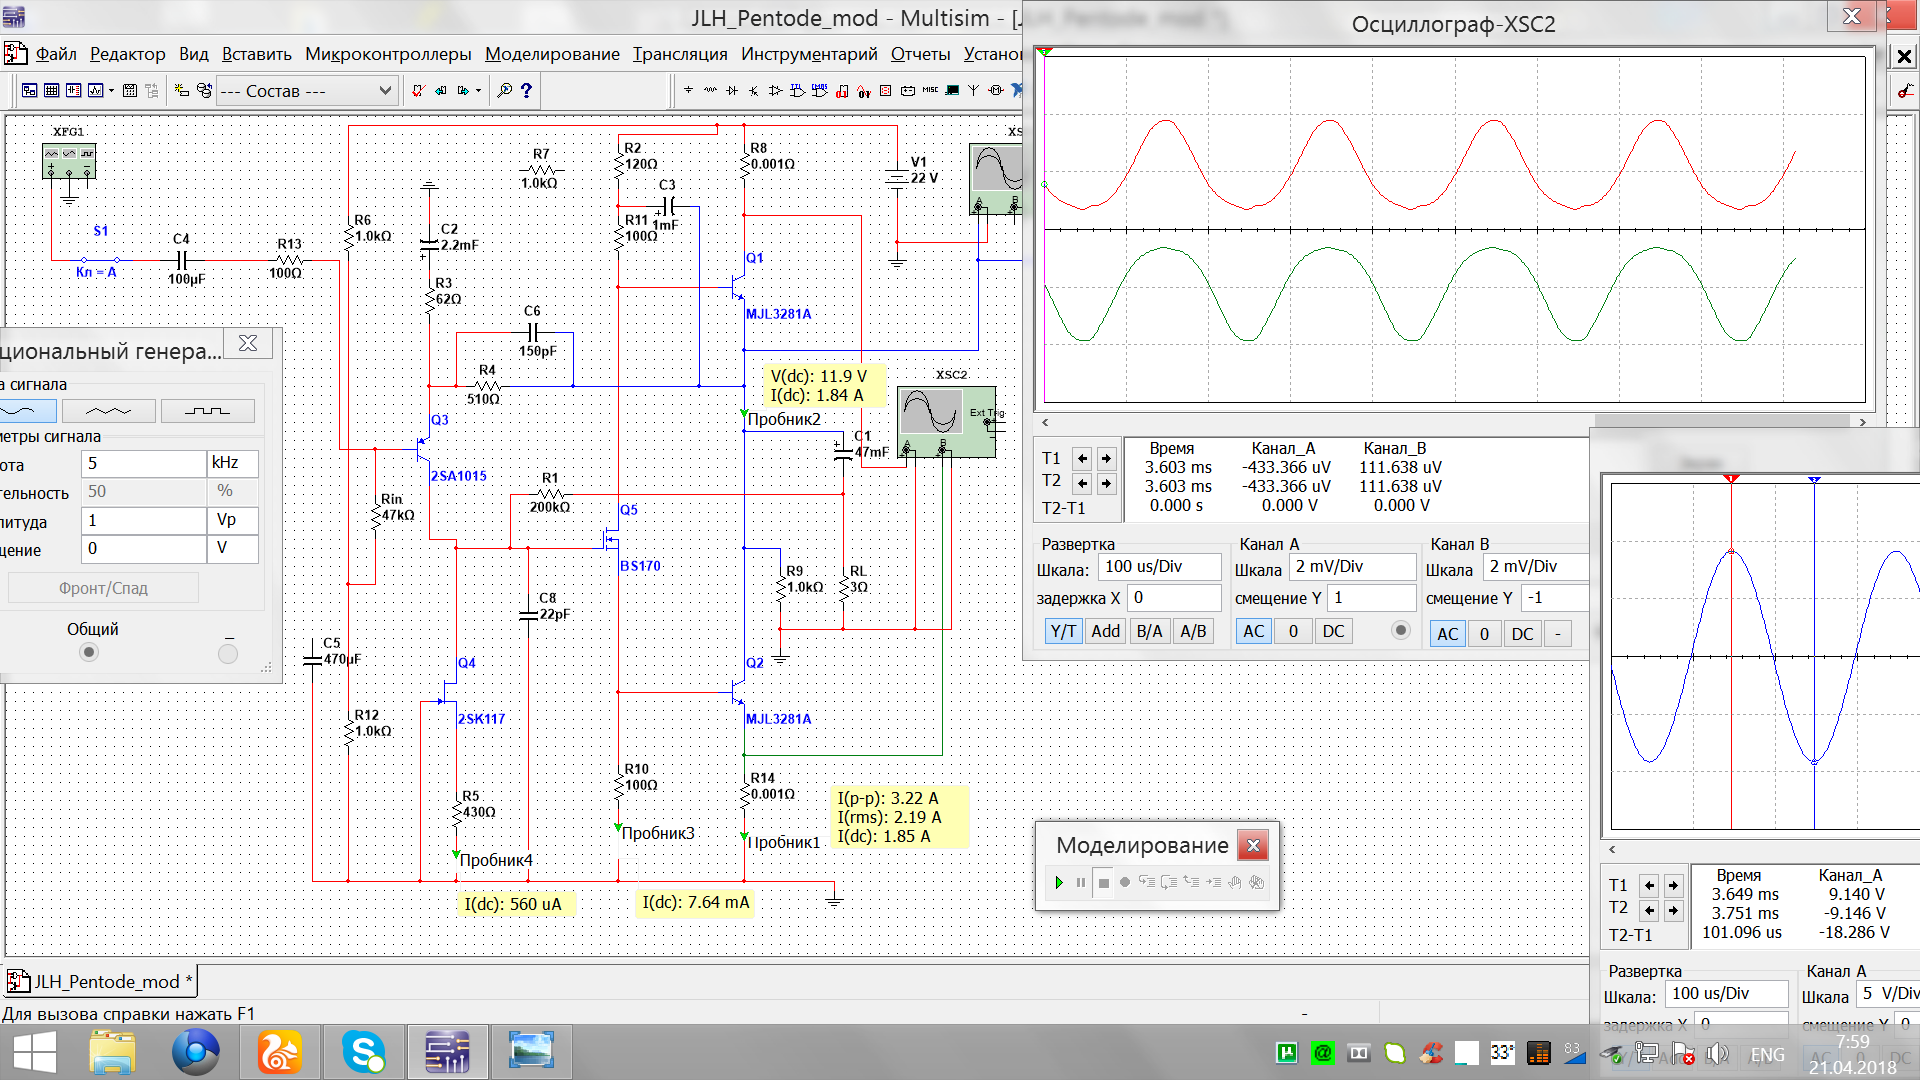Place a MISC component icon
Viewport: 1920px width, 1080px height.
930,90
